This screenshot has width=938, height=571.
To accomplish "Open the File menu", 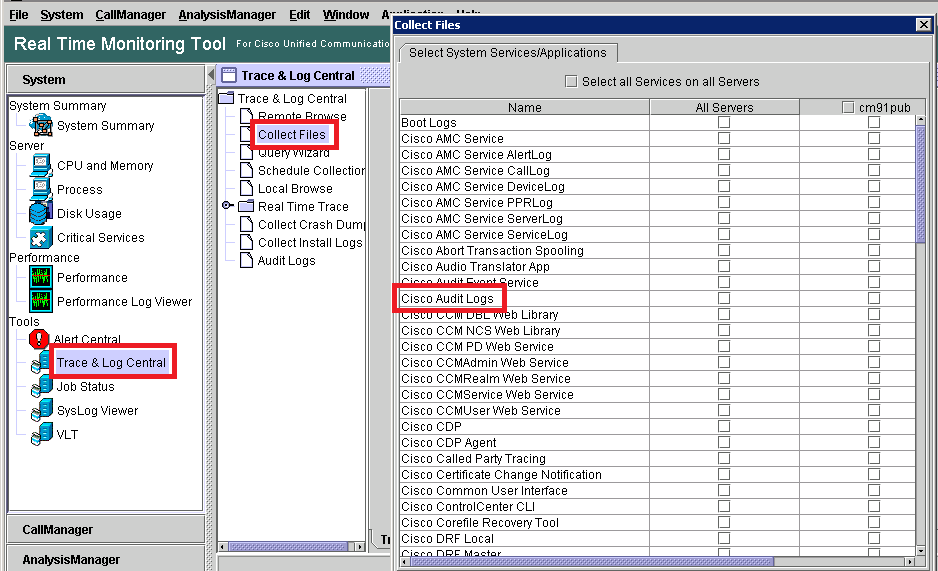I will [x=19, y=14].
